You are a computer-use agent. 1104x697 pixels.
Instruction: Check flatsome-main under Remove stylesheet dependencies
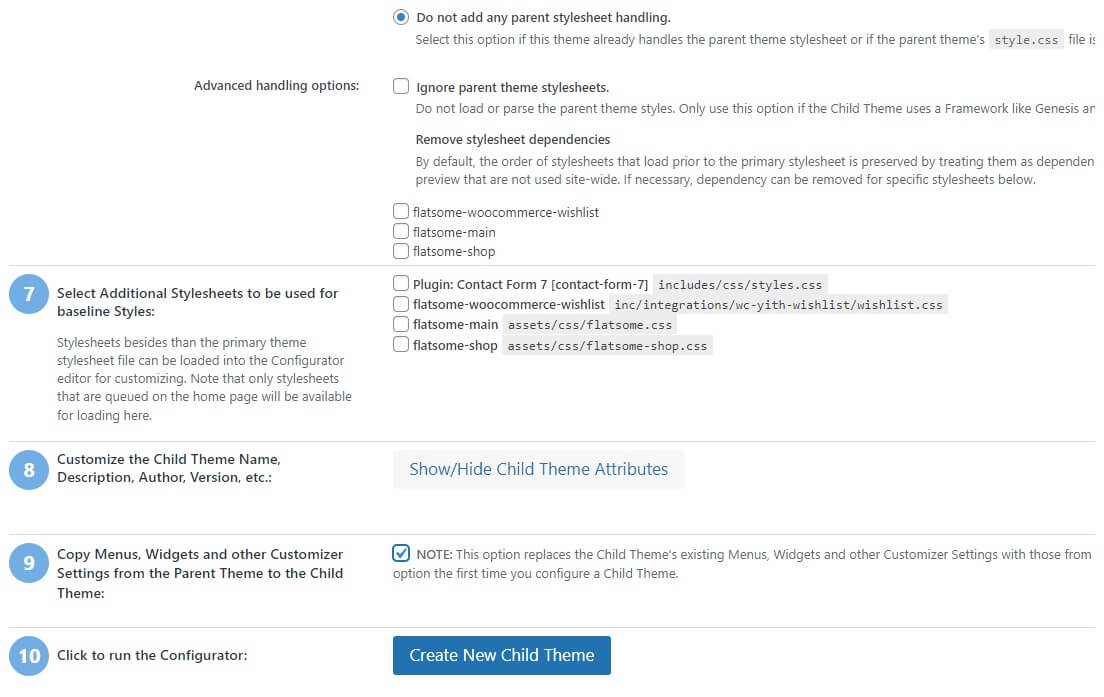point(399,230)
